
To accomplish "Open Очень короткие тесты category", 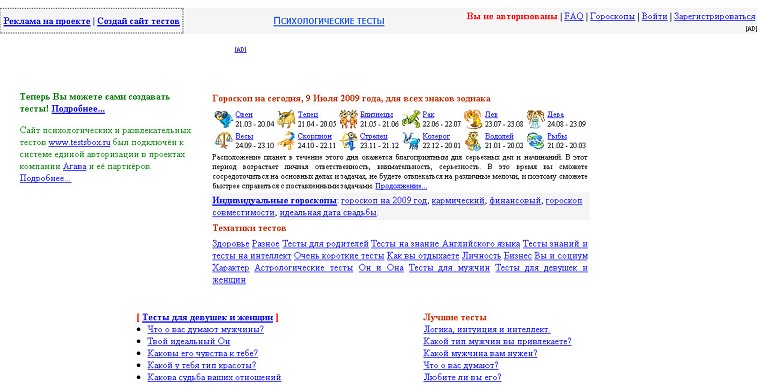I will (x=339, y=256).
